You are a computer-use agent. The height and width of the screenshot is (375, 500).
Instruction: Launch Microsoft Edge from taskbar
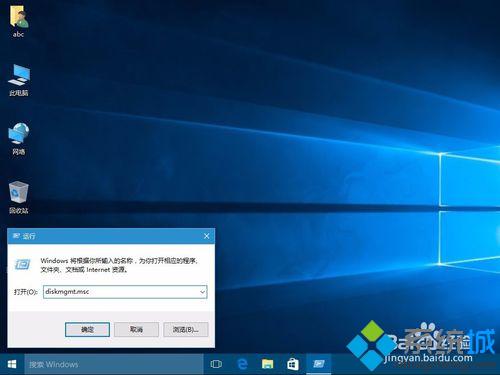pyautogui.click(x=242, y=364)
